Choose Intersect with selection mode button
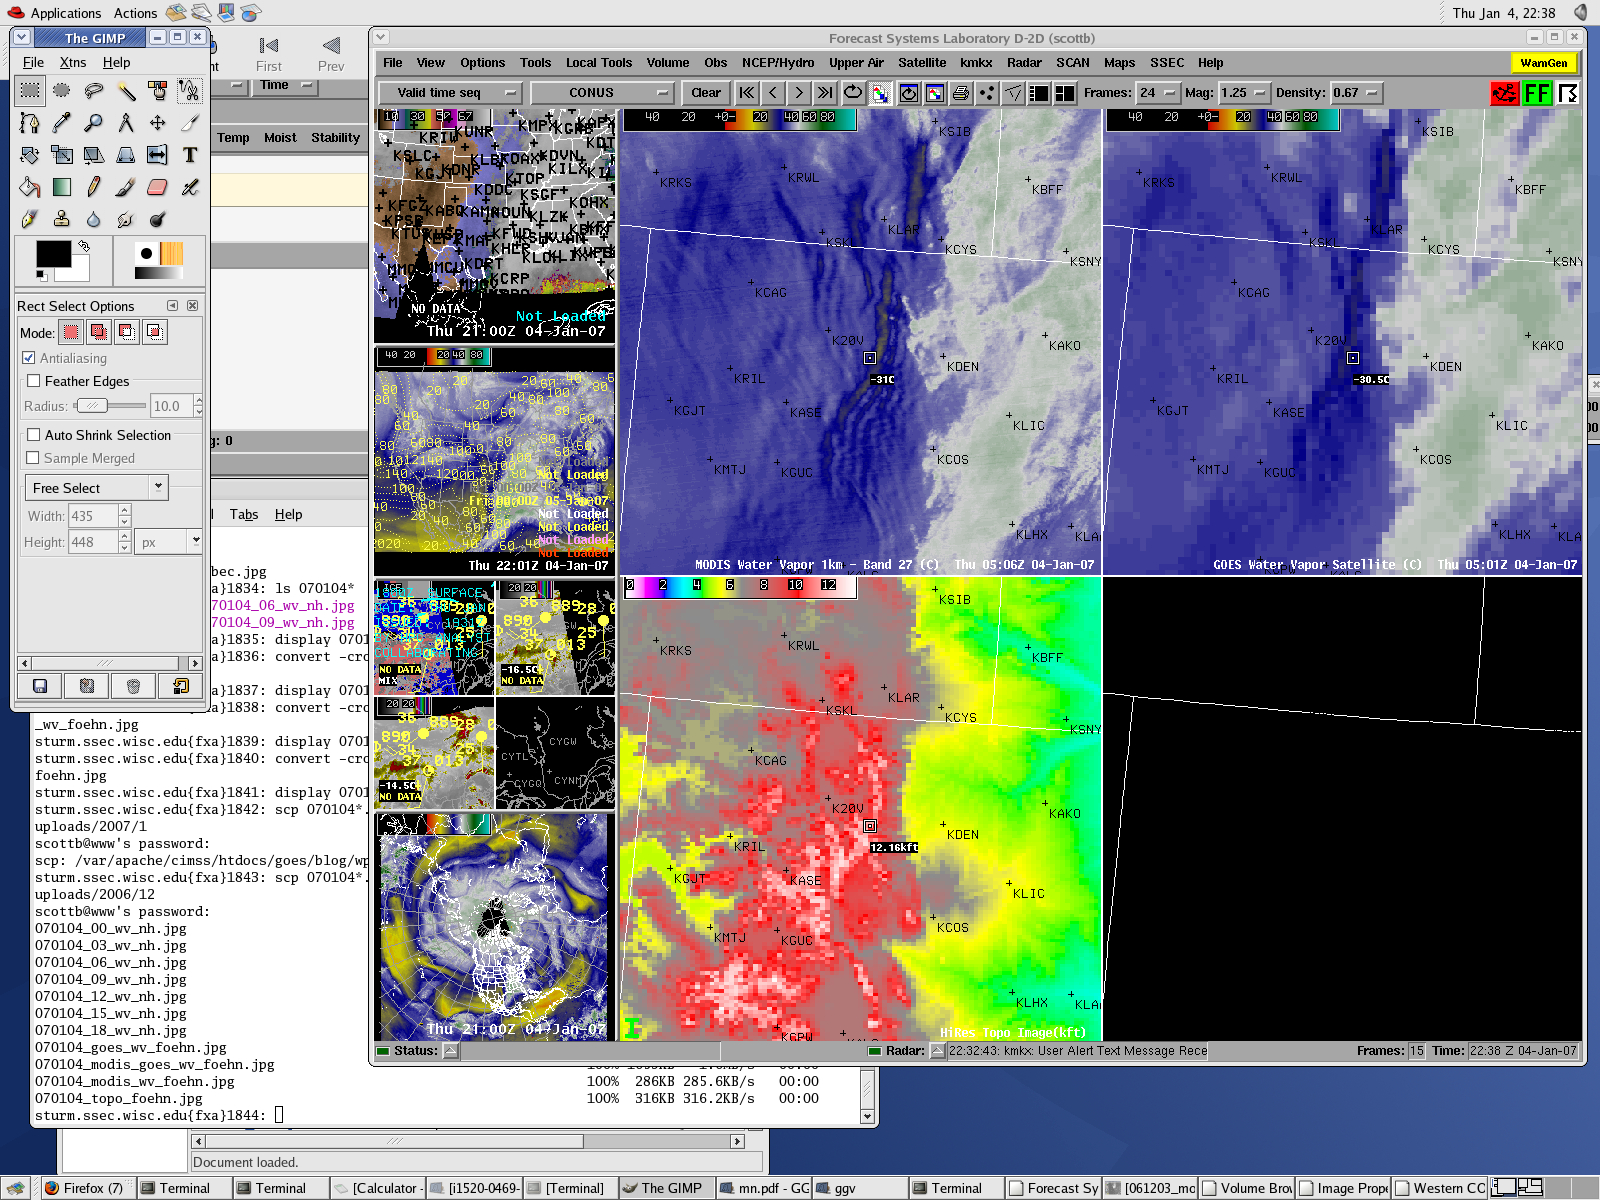Image resolution: width=1600 pixels, height=1200 pixels. [155, 332]
